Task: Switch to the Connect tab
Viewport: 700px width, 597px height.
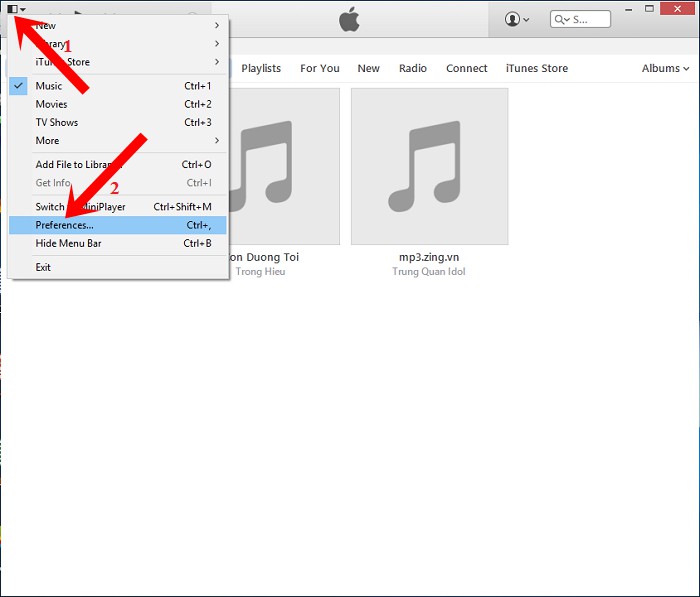Action: (467, 68)
